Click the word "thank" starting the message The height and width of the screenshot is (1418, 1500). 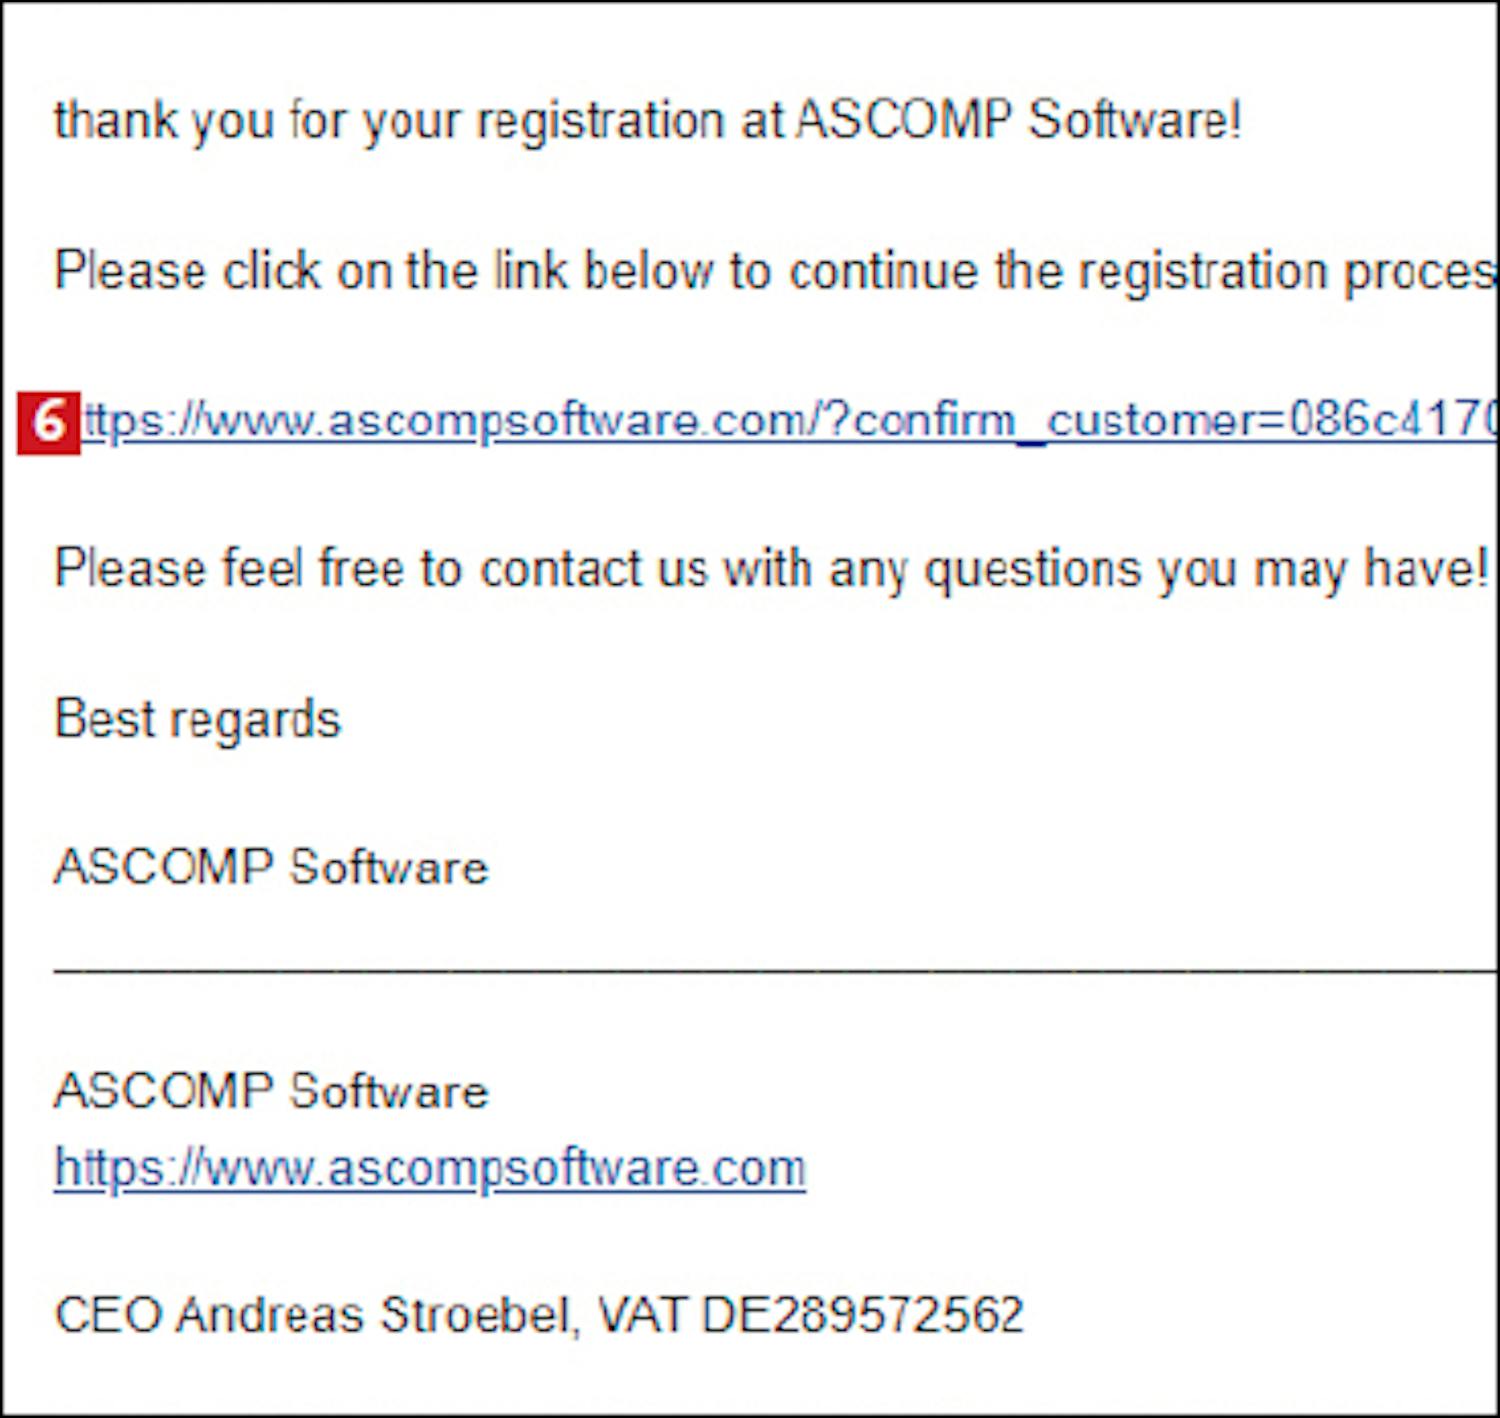point(116,121)
